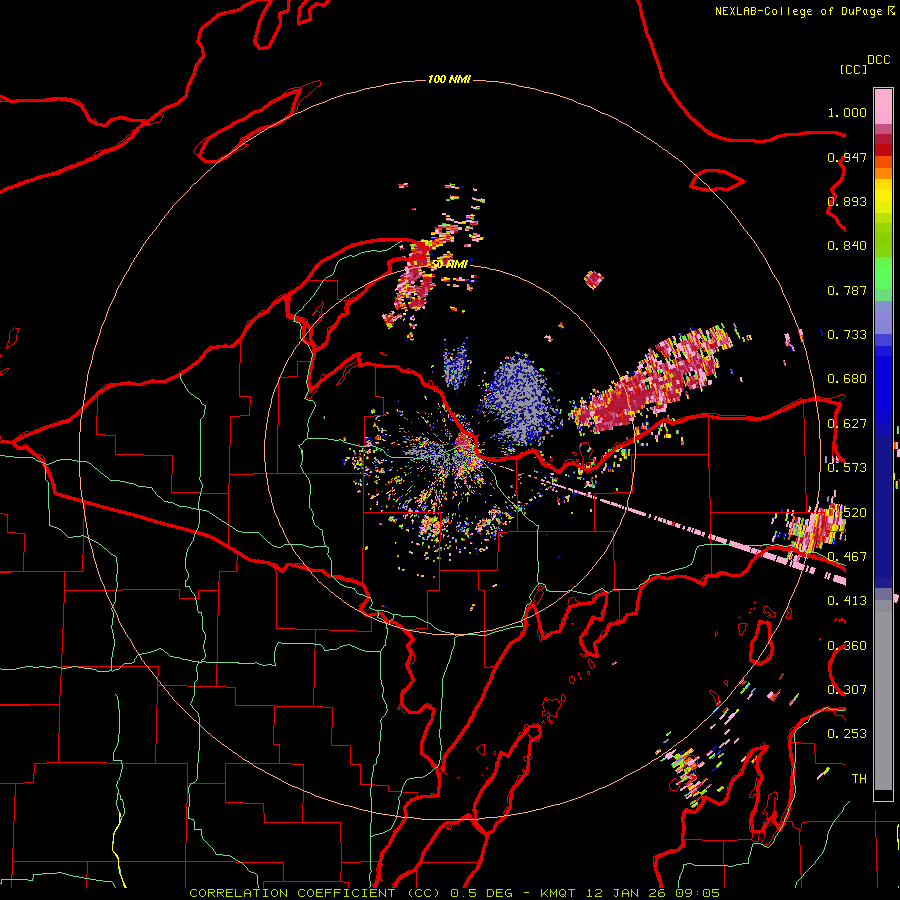Pick the orange segment of the color bar
Screen dimensions: 900x900
click(883, 173)
